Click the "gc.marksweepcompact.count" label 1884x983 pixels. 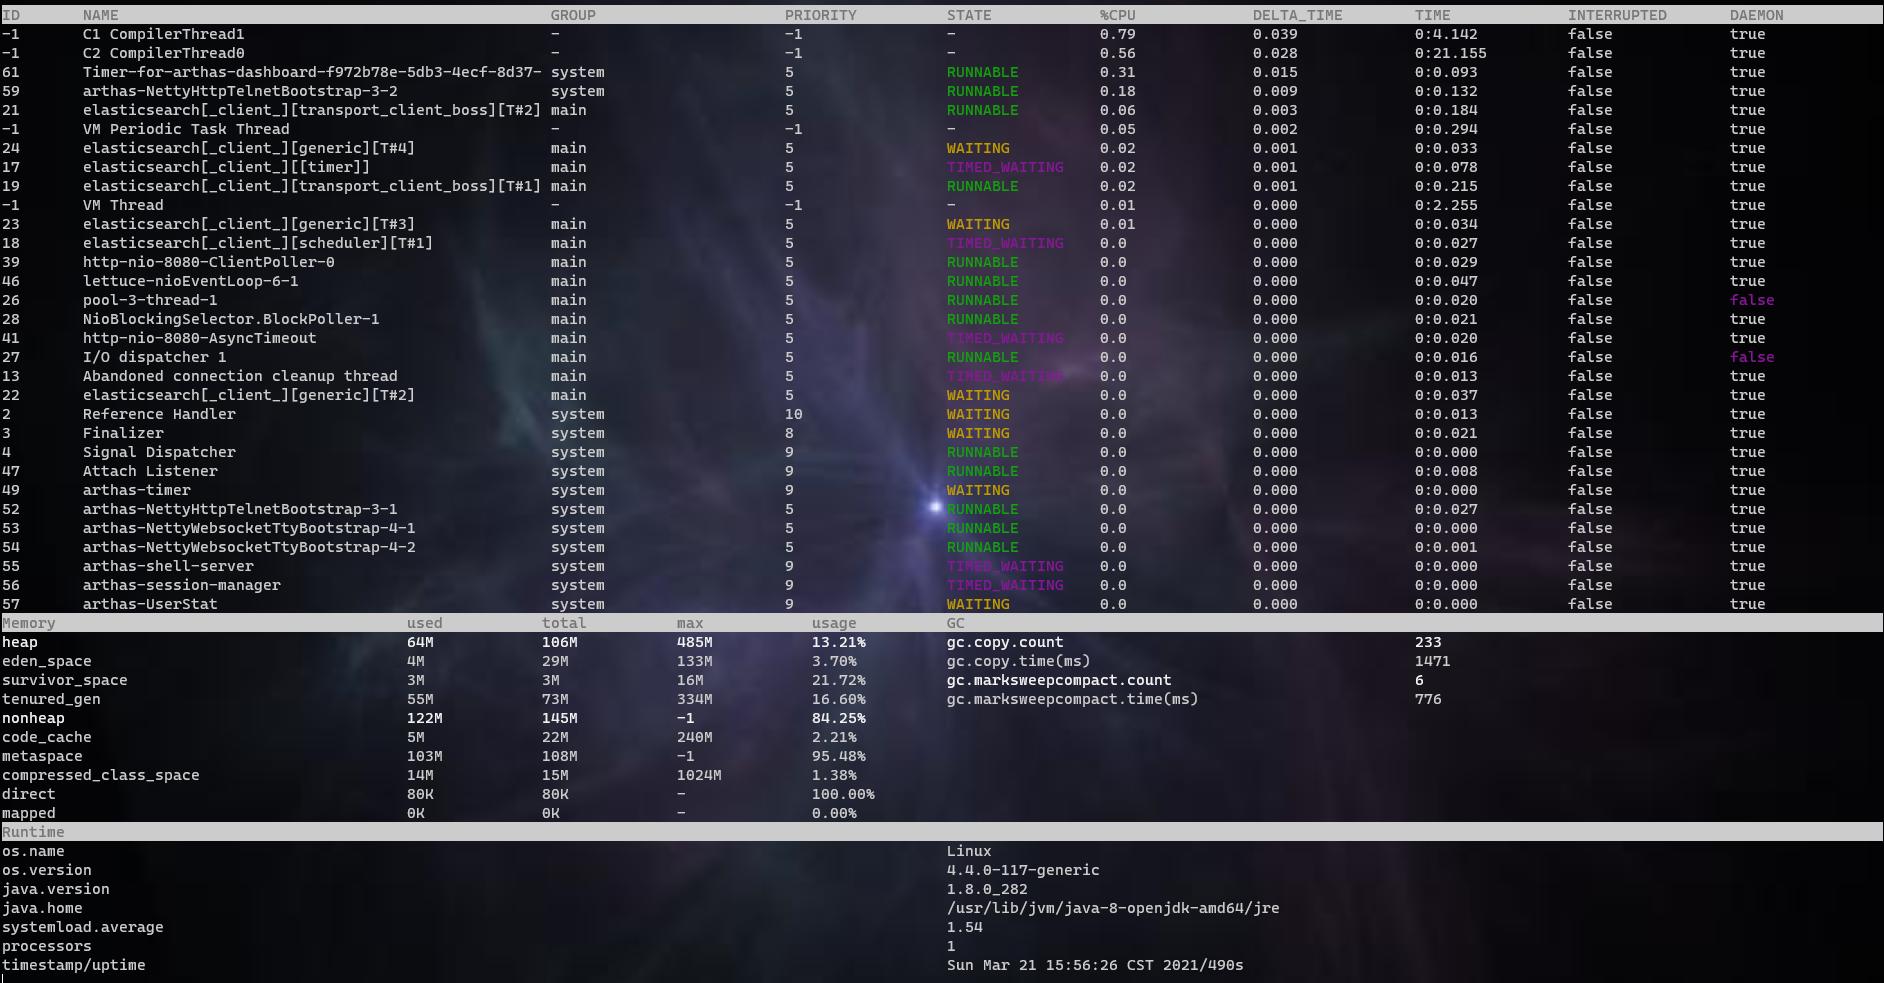(x=1059, y=680)
